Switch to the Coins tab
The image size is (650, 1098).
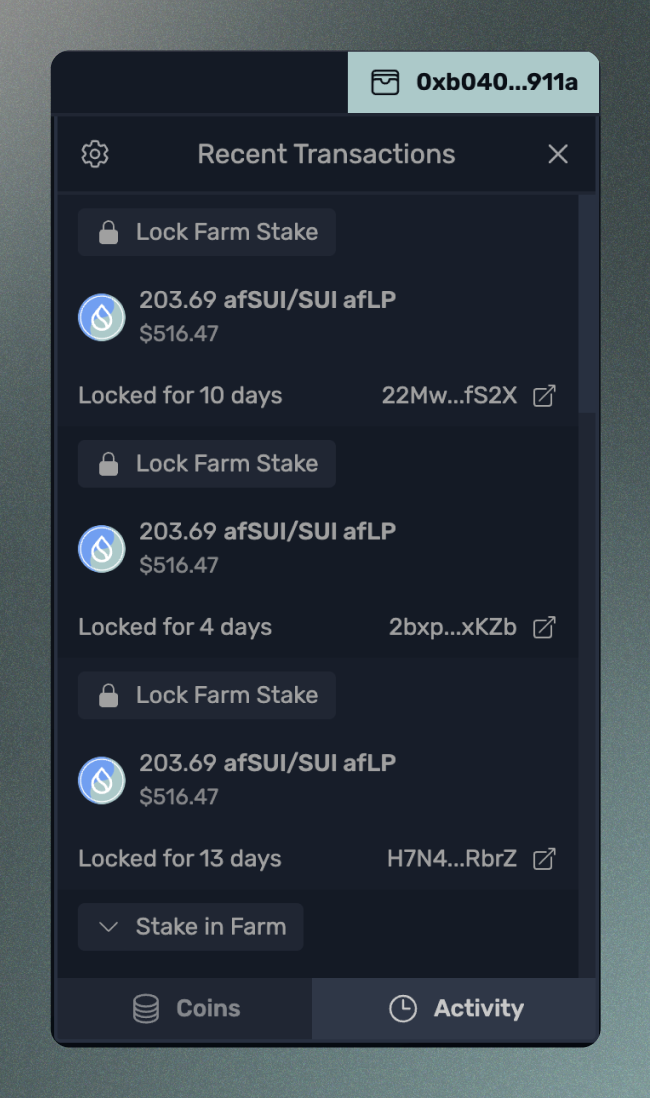tap(186, 1008)
